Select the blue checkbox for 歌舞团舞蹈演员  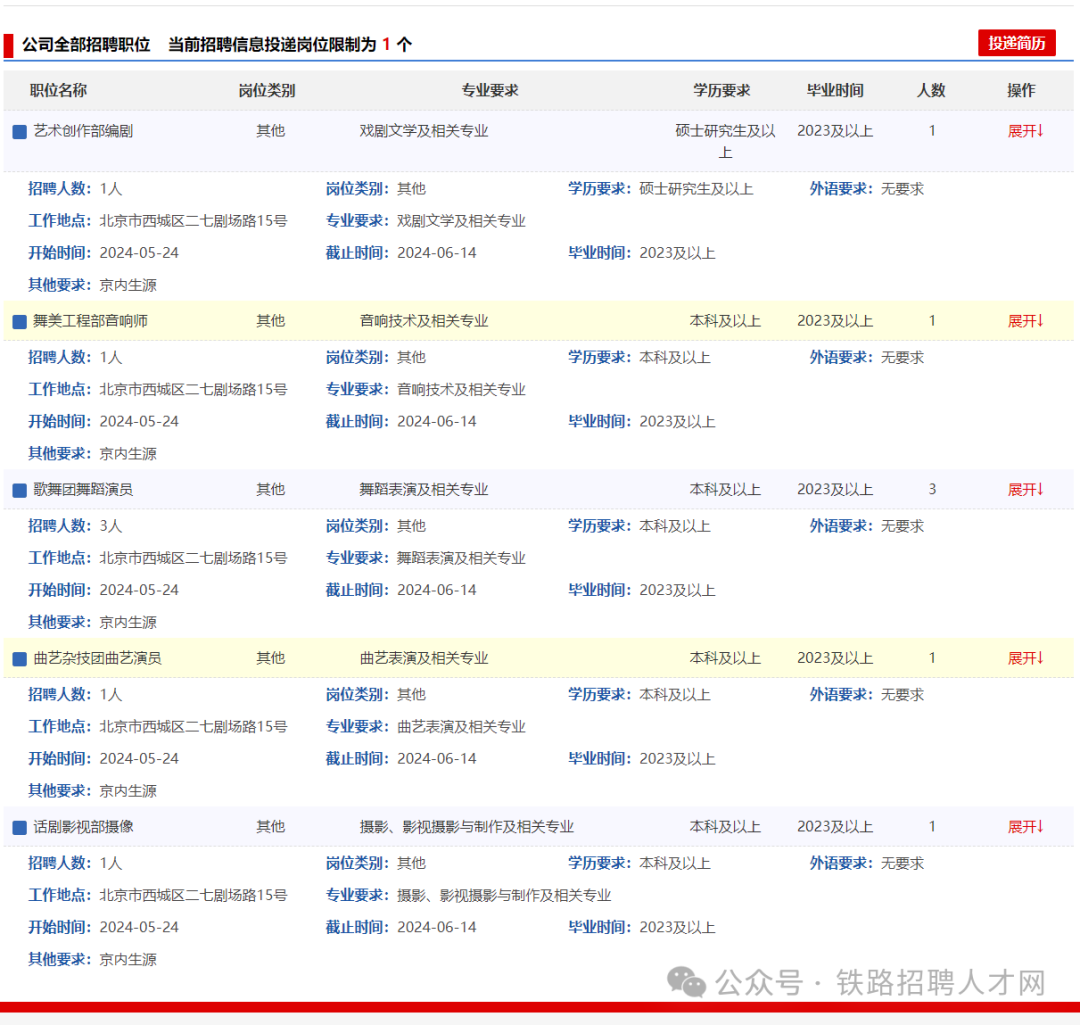20,490
